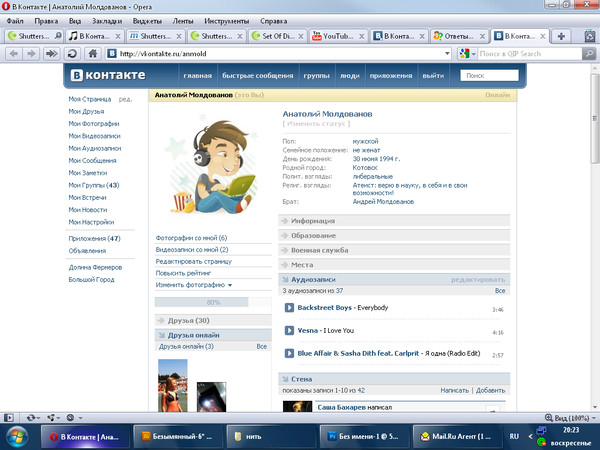This screenshot has width=600, height=450.
Task: Open Долина Фермеров app link
Action: [x=95, y=267]
